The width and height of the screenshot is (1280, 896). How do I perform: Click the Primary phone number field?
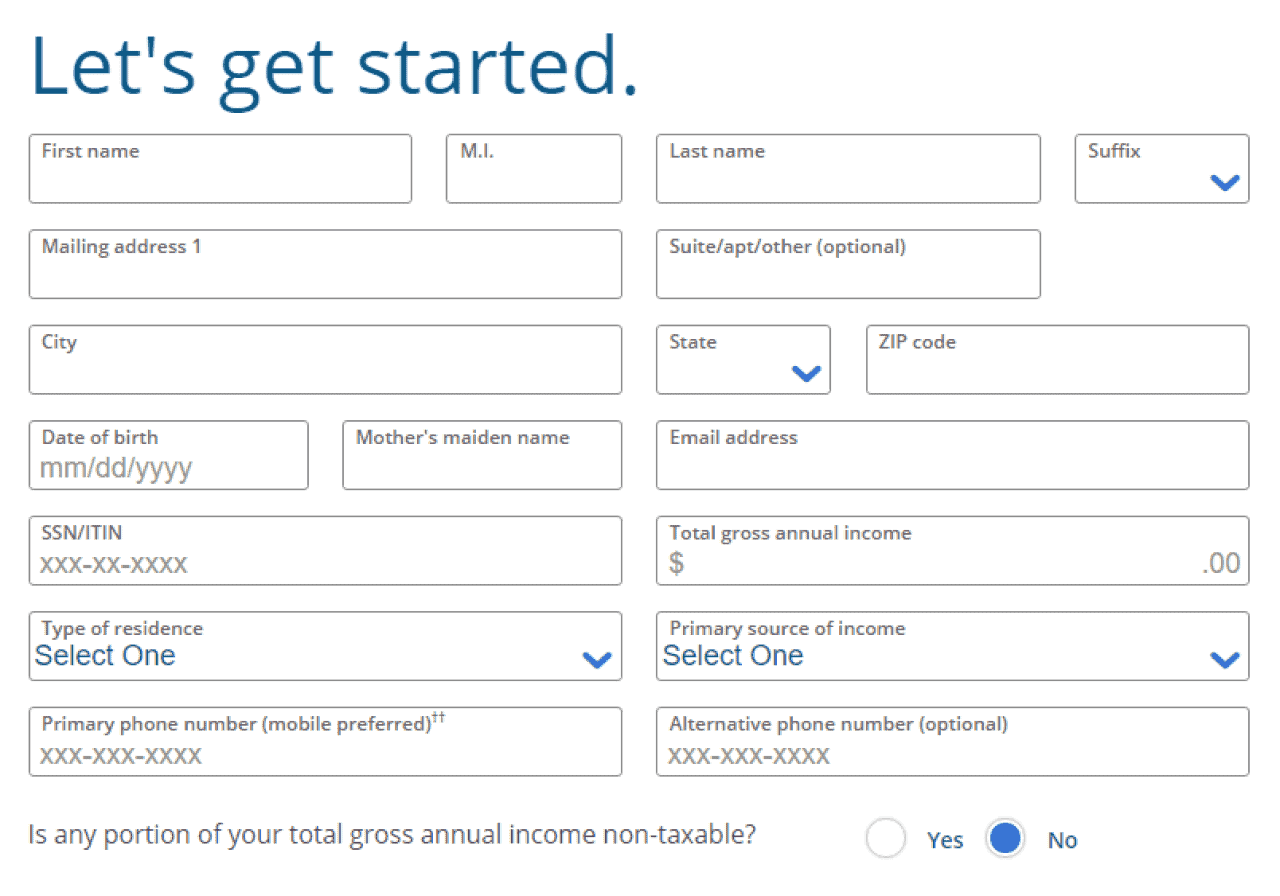pyautogui.click(x=325, y=749)
